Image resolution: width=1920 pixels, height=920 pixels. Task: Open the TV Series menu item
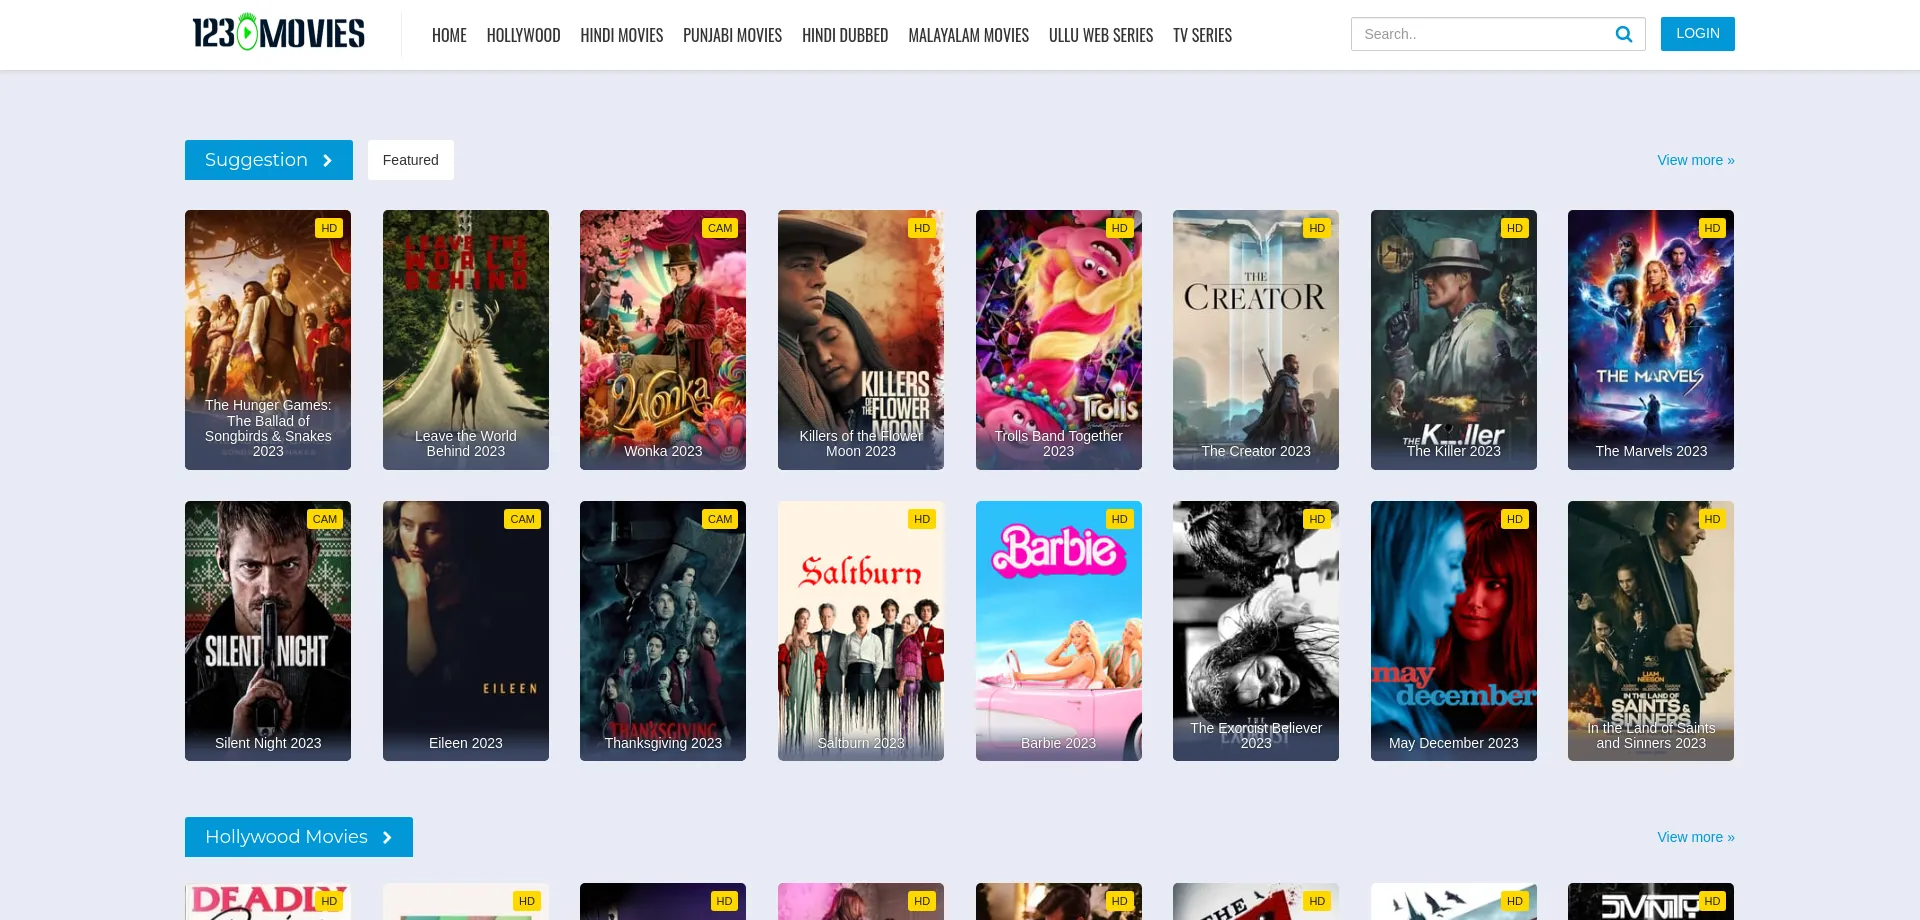[1202, 35]
